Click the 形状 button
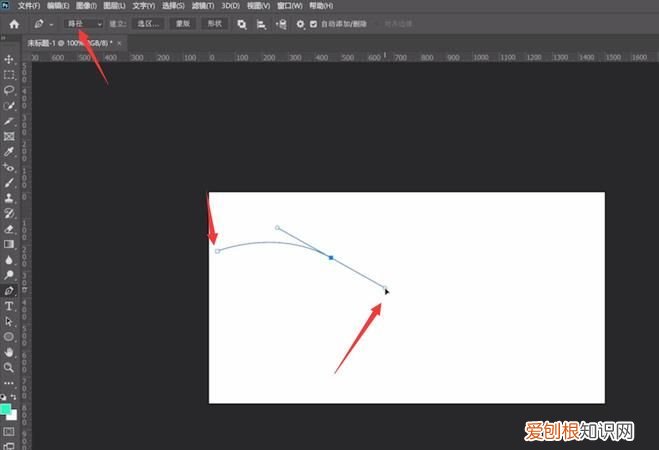The height and width of the screenshot is (450, 659). coord(213,23)
